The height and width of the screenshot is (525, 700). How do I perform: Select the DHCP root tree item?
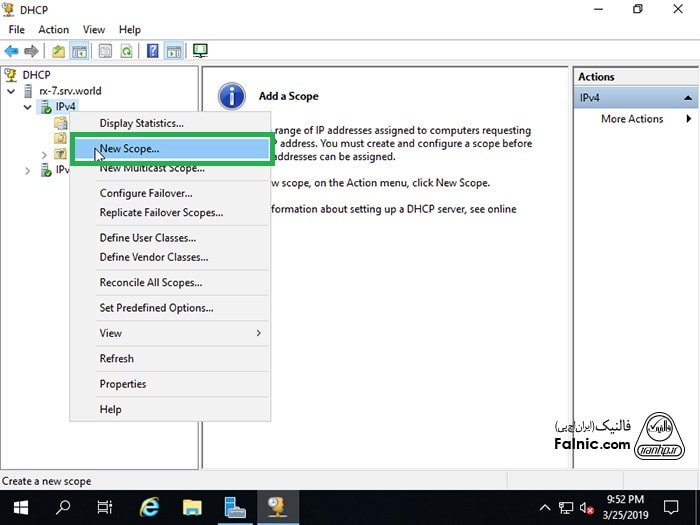36,75
